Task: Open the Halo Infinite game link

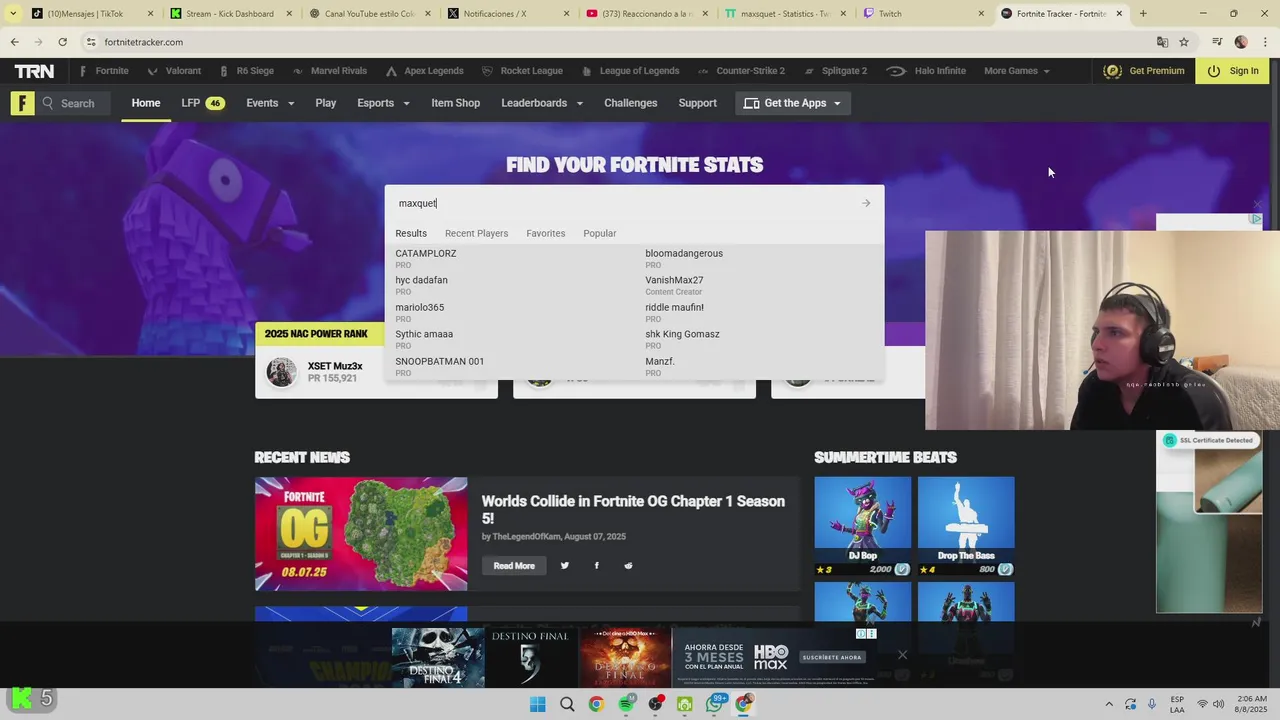Action: 927,71
